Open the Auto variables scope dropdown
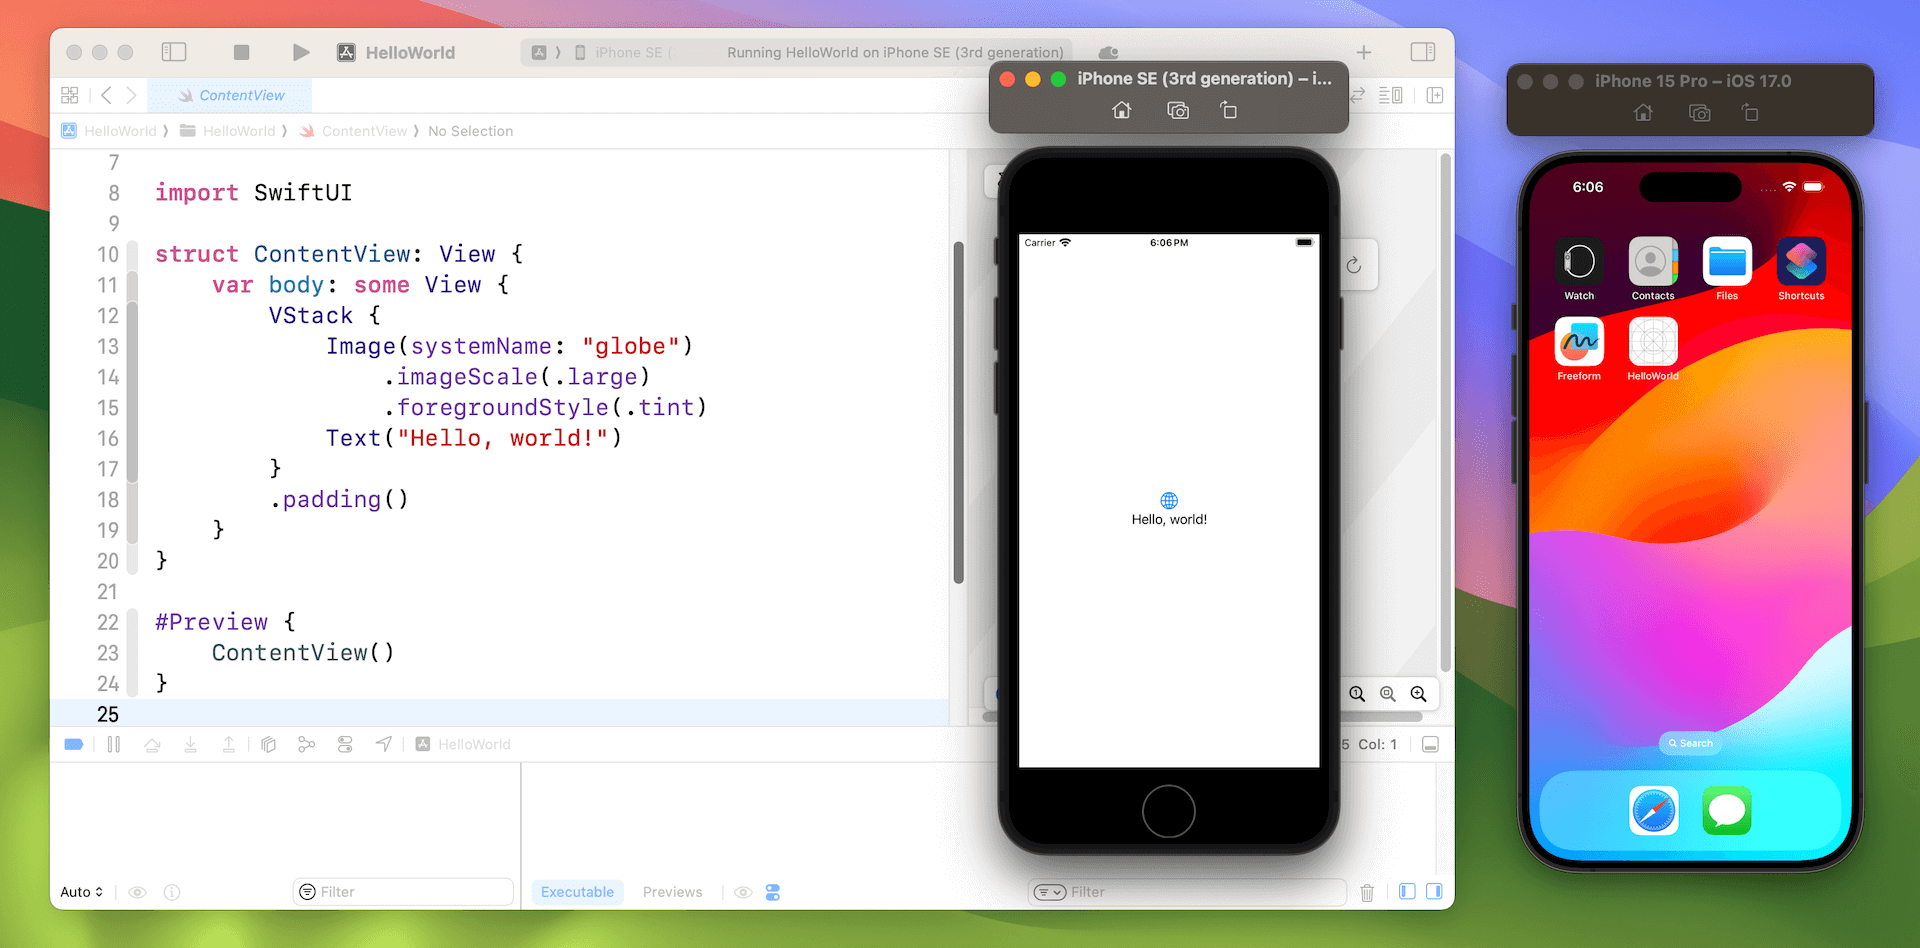1920x948 pixels. pyautogui.click(x=81, y=892)
